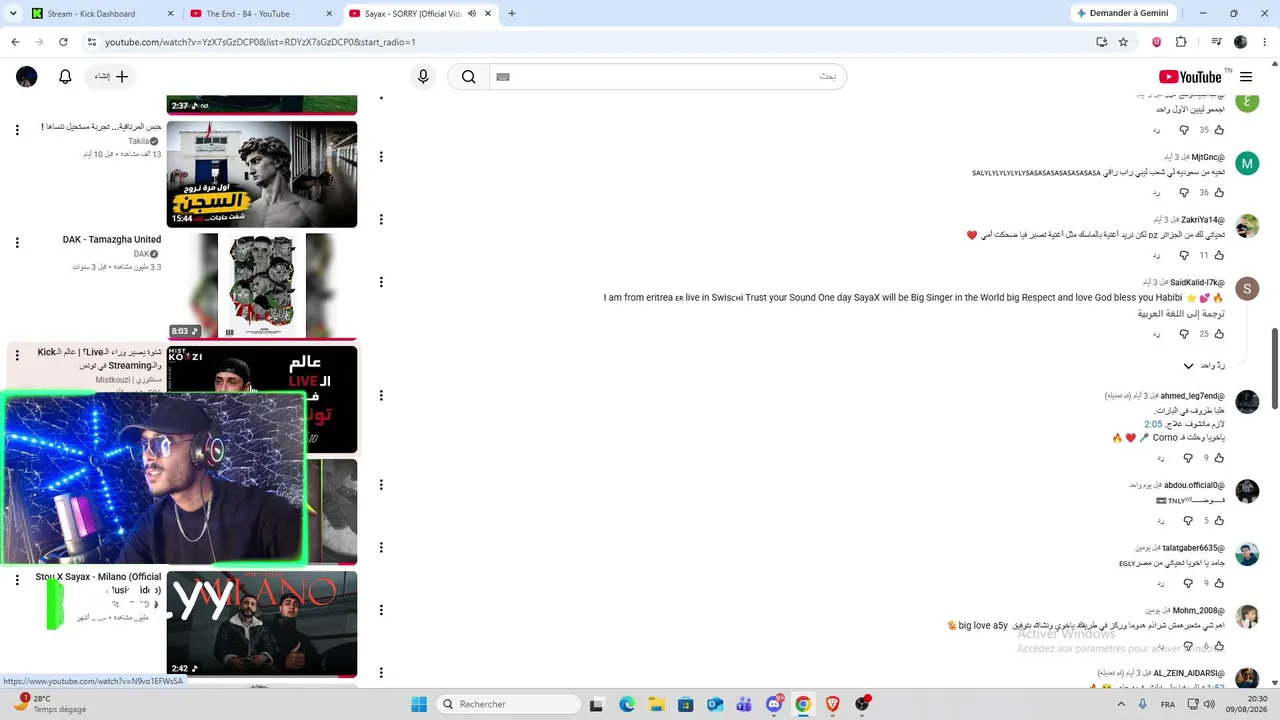Open the YouTube account avatar menu

(27, 77)
